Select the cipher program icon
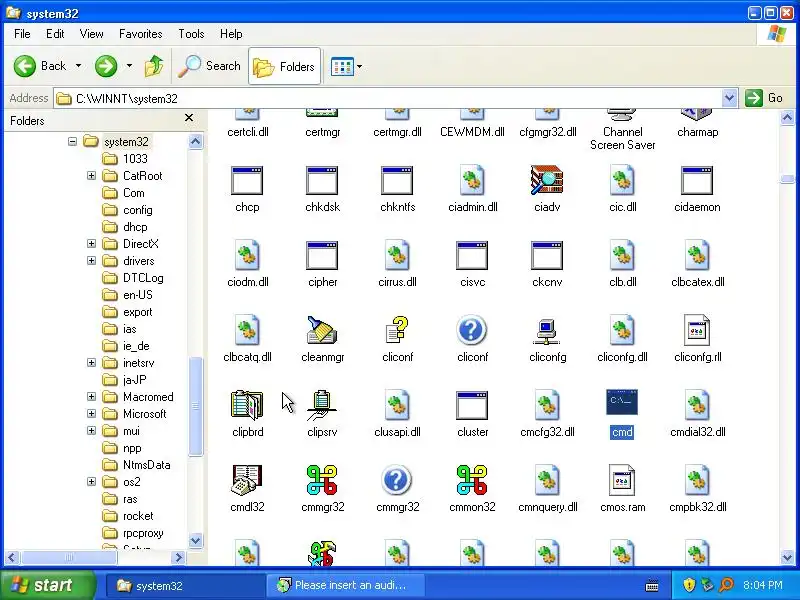Screen dimensions: 800x600 pyautogui.click(x=322, y=255)
